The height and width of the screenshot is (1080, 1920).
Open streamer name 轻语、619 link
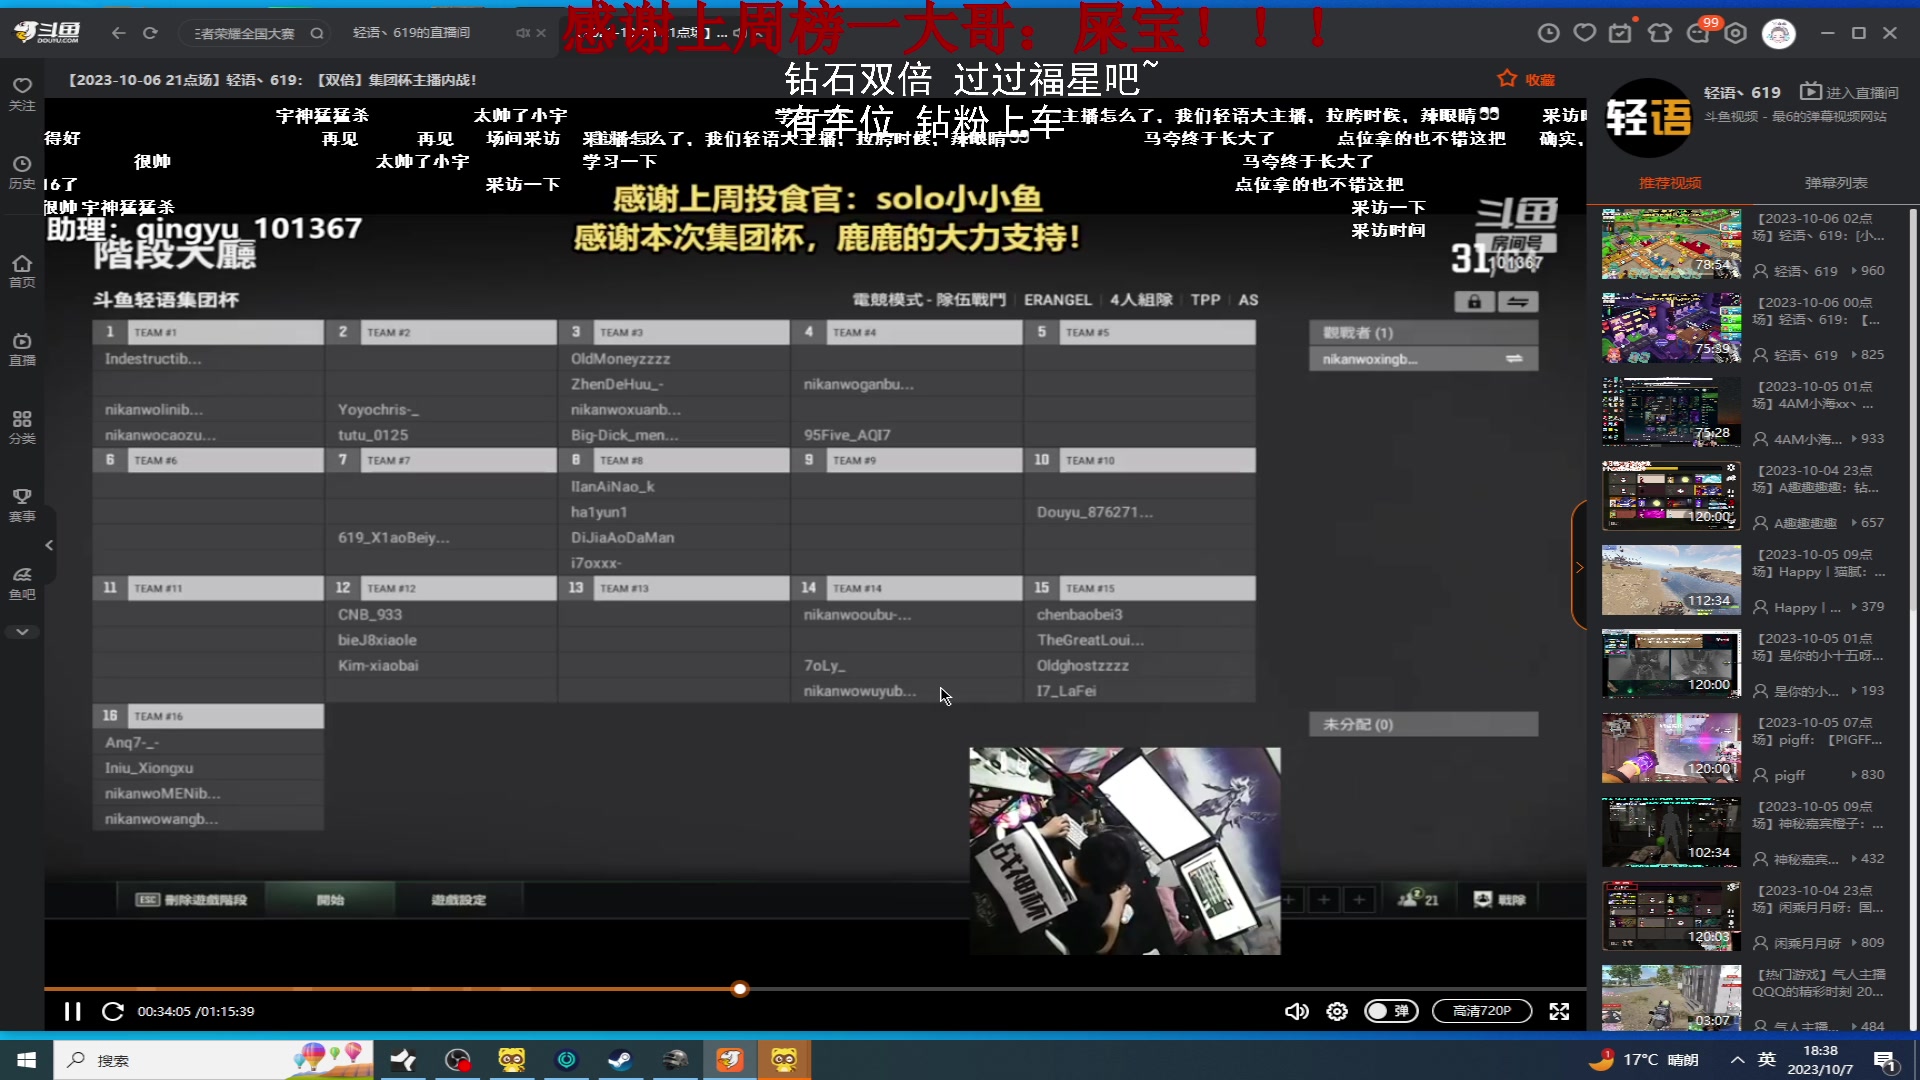click(1742, 92)
